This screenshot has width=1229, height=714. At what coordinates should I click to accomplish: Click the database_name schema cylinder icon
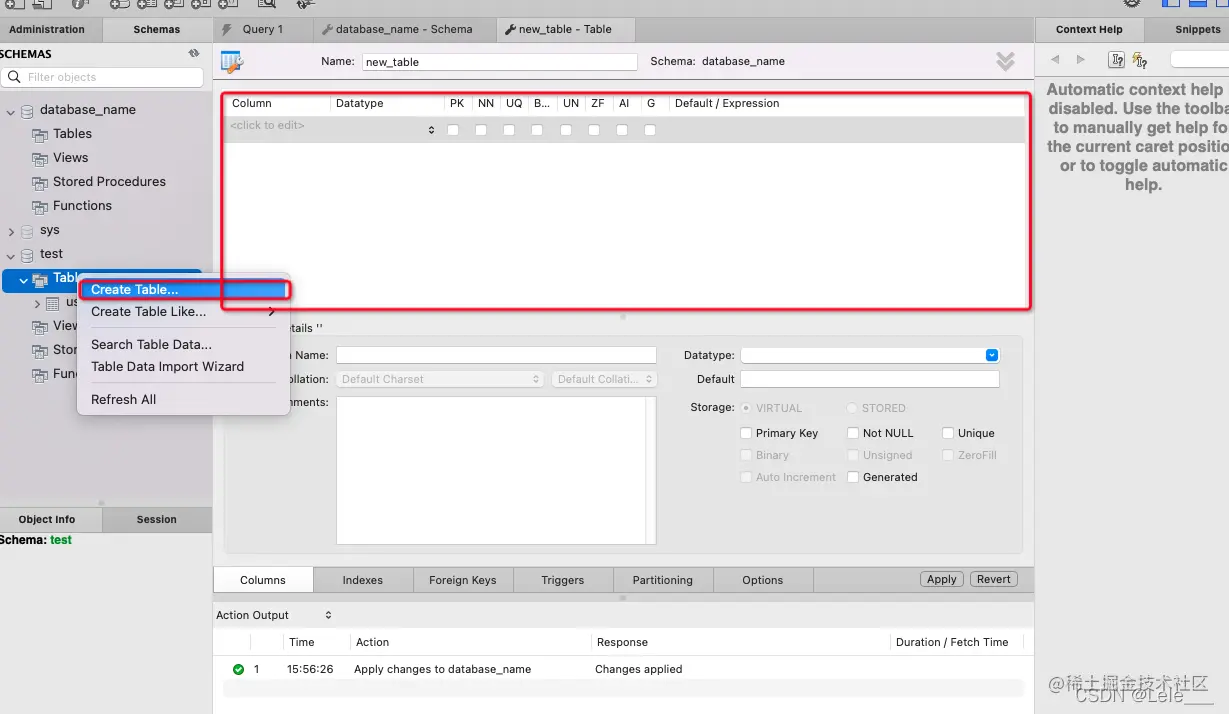point(27,110)
